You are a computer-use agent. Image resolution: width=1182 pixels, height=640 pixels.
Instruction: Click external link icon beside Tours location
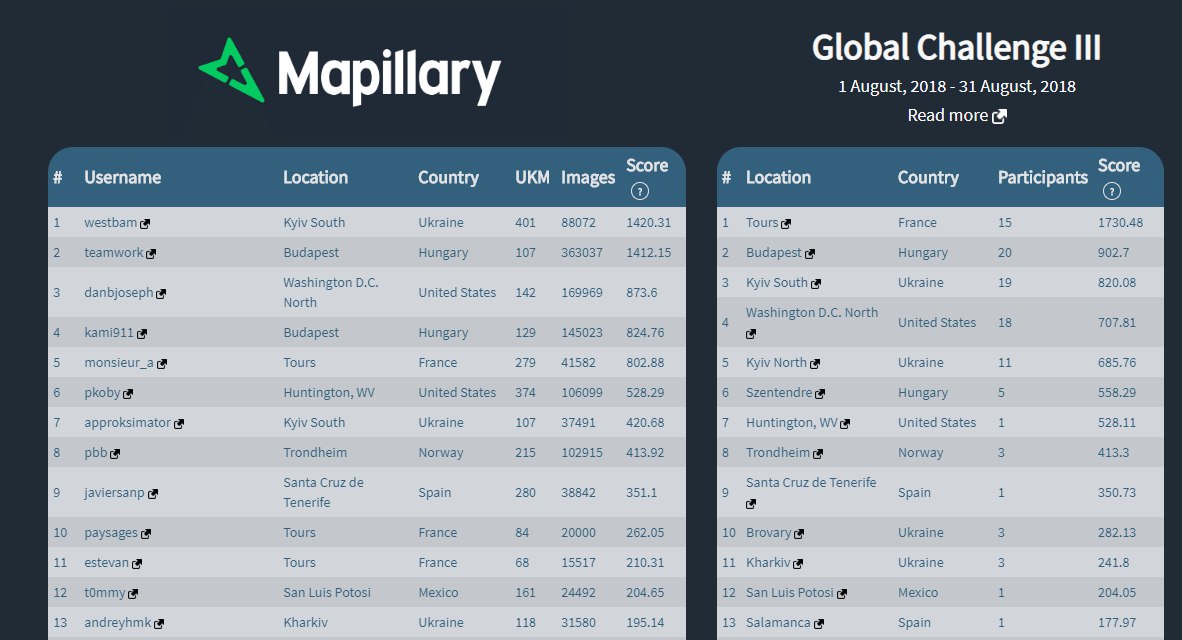pyautogui.click(x=785, y=224)
